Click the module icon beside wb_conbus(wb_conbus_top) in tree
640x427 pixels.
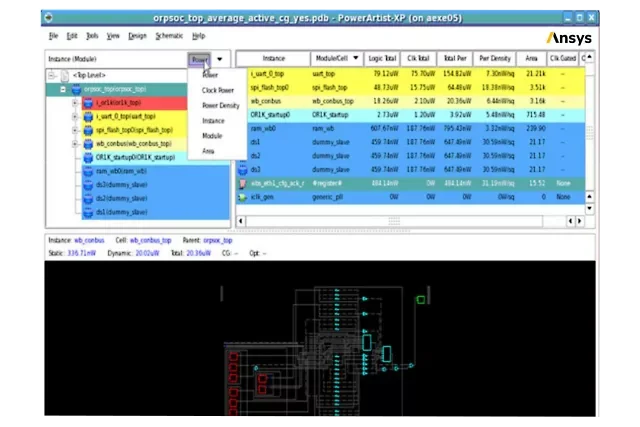click(88, 144)
